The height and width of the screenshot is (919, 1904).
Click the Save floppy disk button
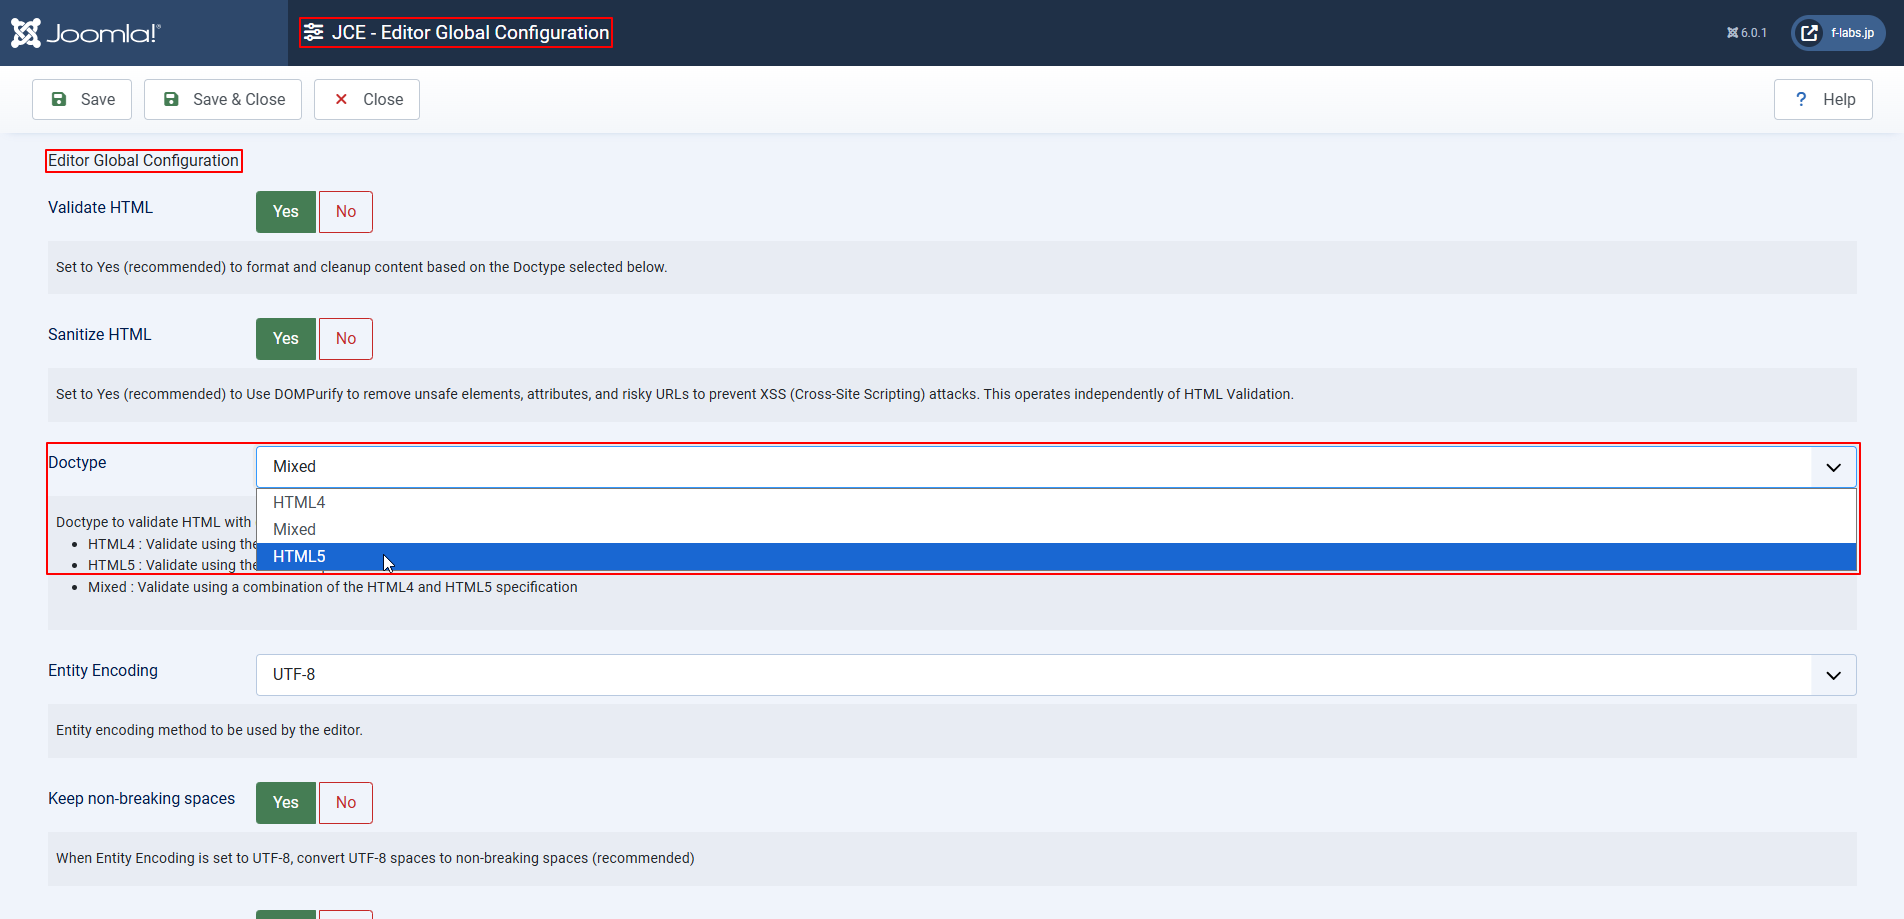pyautogui.click(x=82, y=99)
